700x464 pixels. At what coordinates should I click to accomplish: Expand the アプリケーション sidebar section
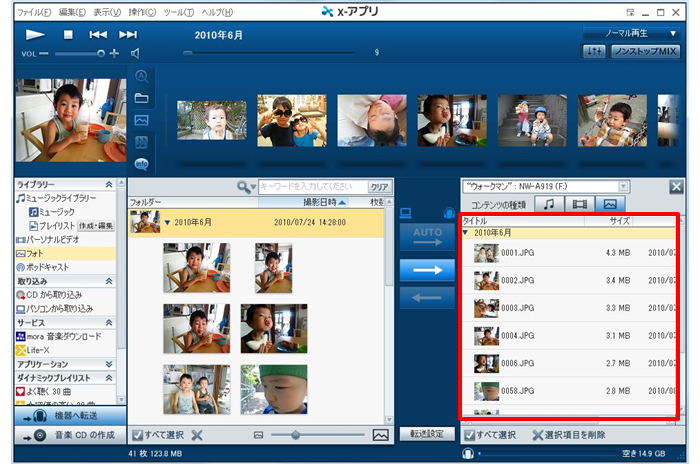(x=107, y=364)
